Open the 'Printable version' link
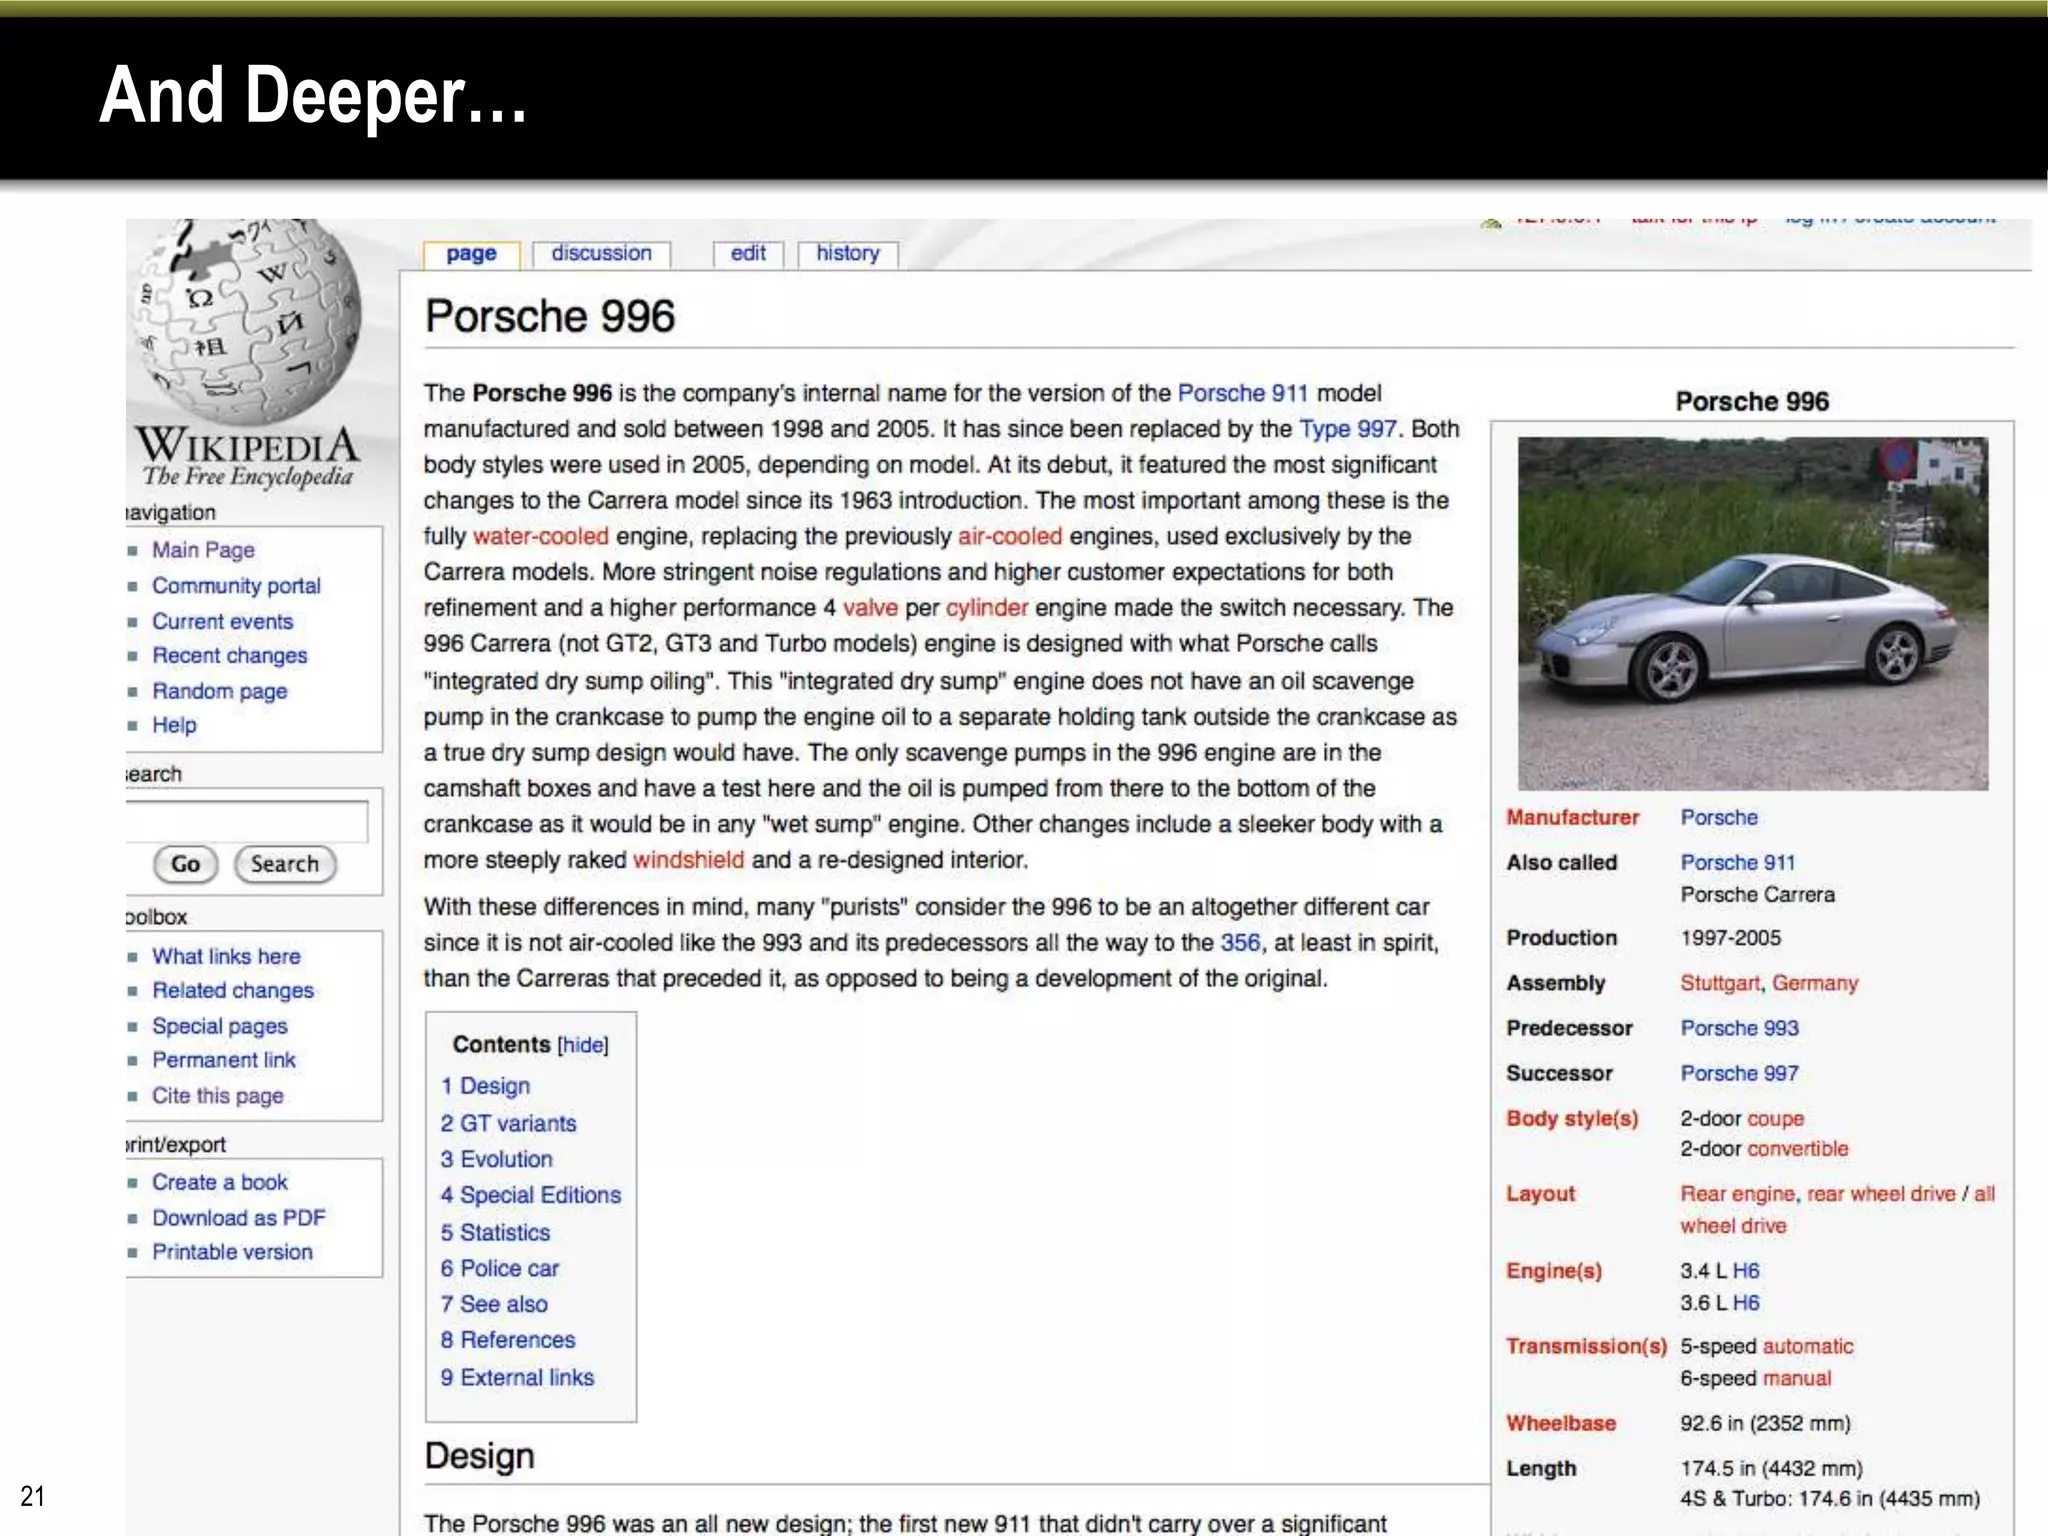This screenshot has width=2048, height=1536. [232, 1252]
